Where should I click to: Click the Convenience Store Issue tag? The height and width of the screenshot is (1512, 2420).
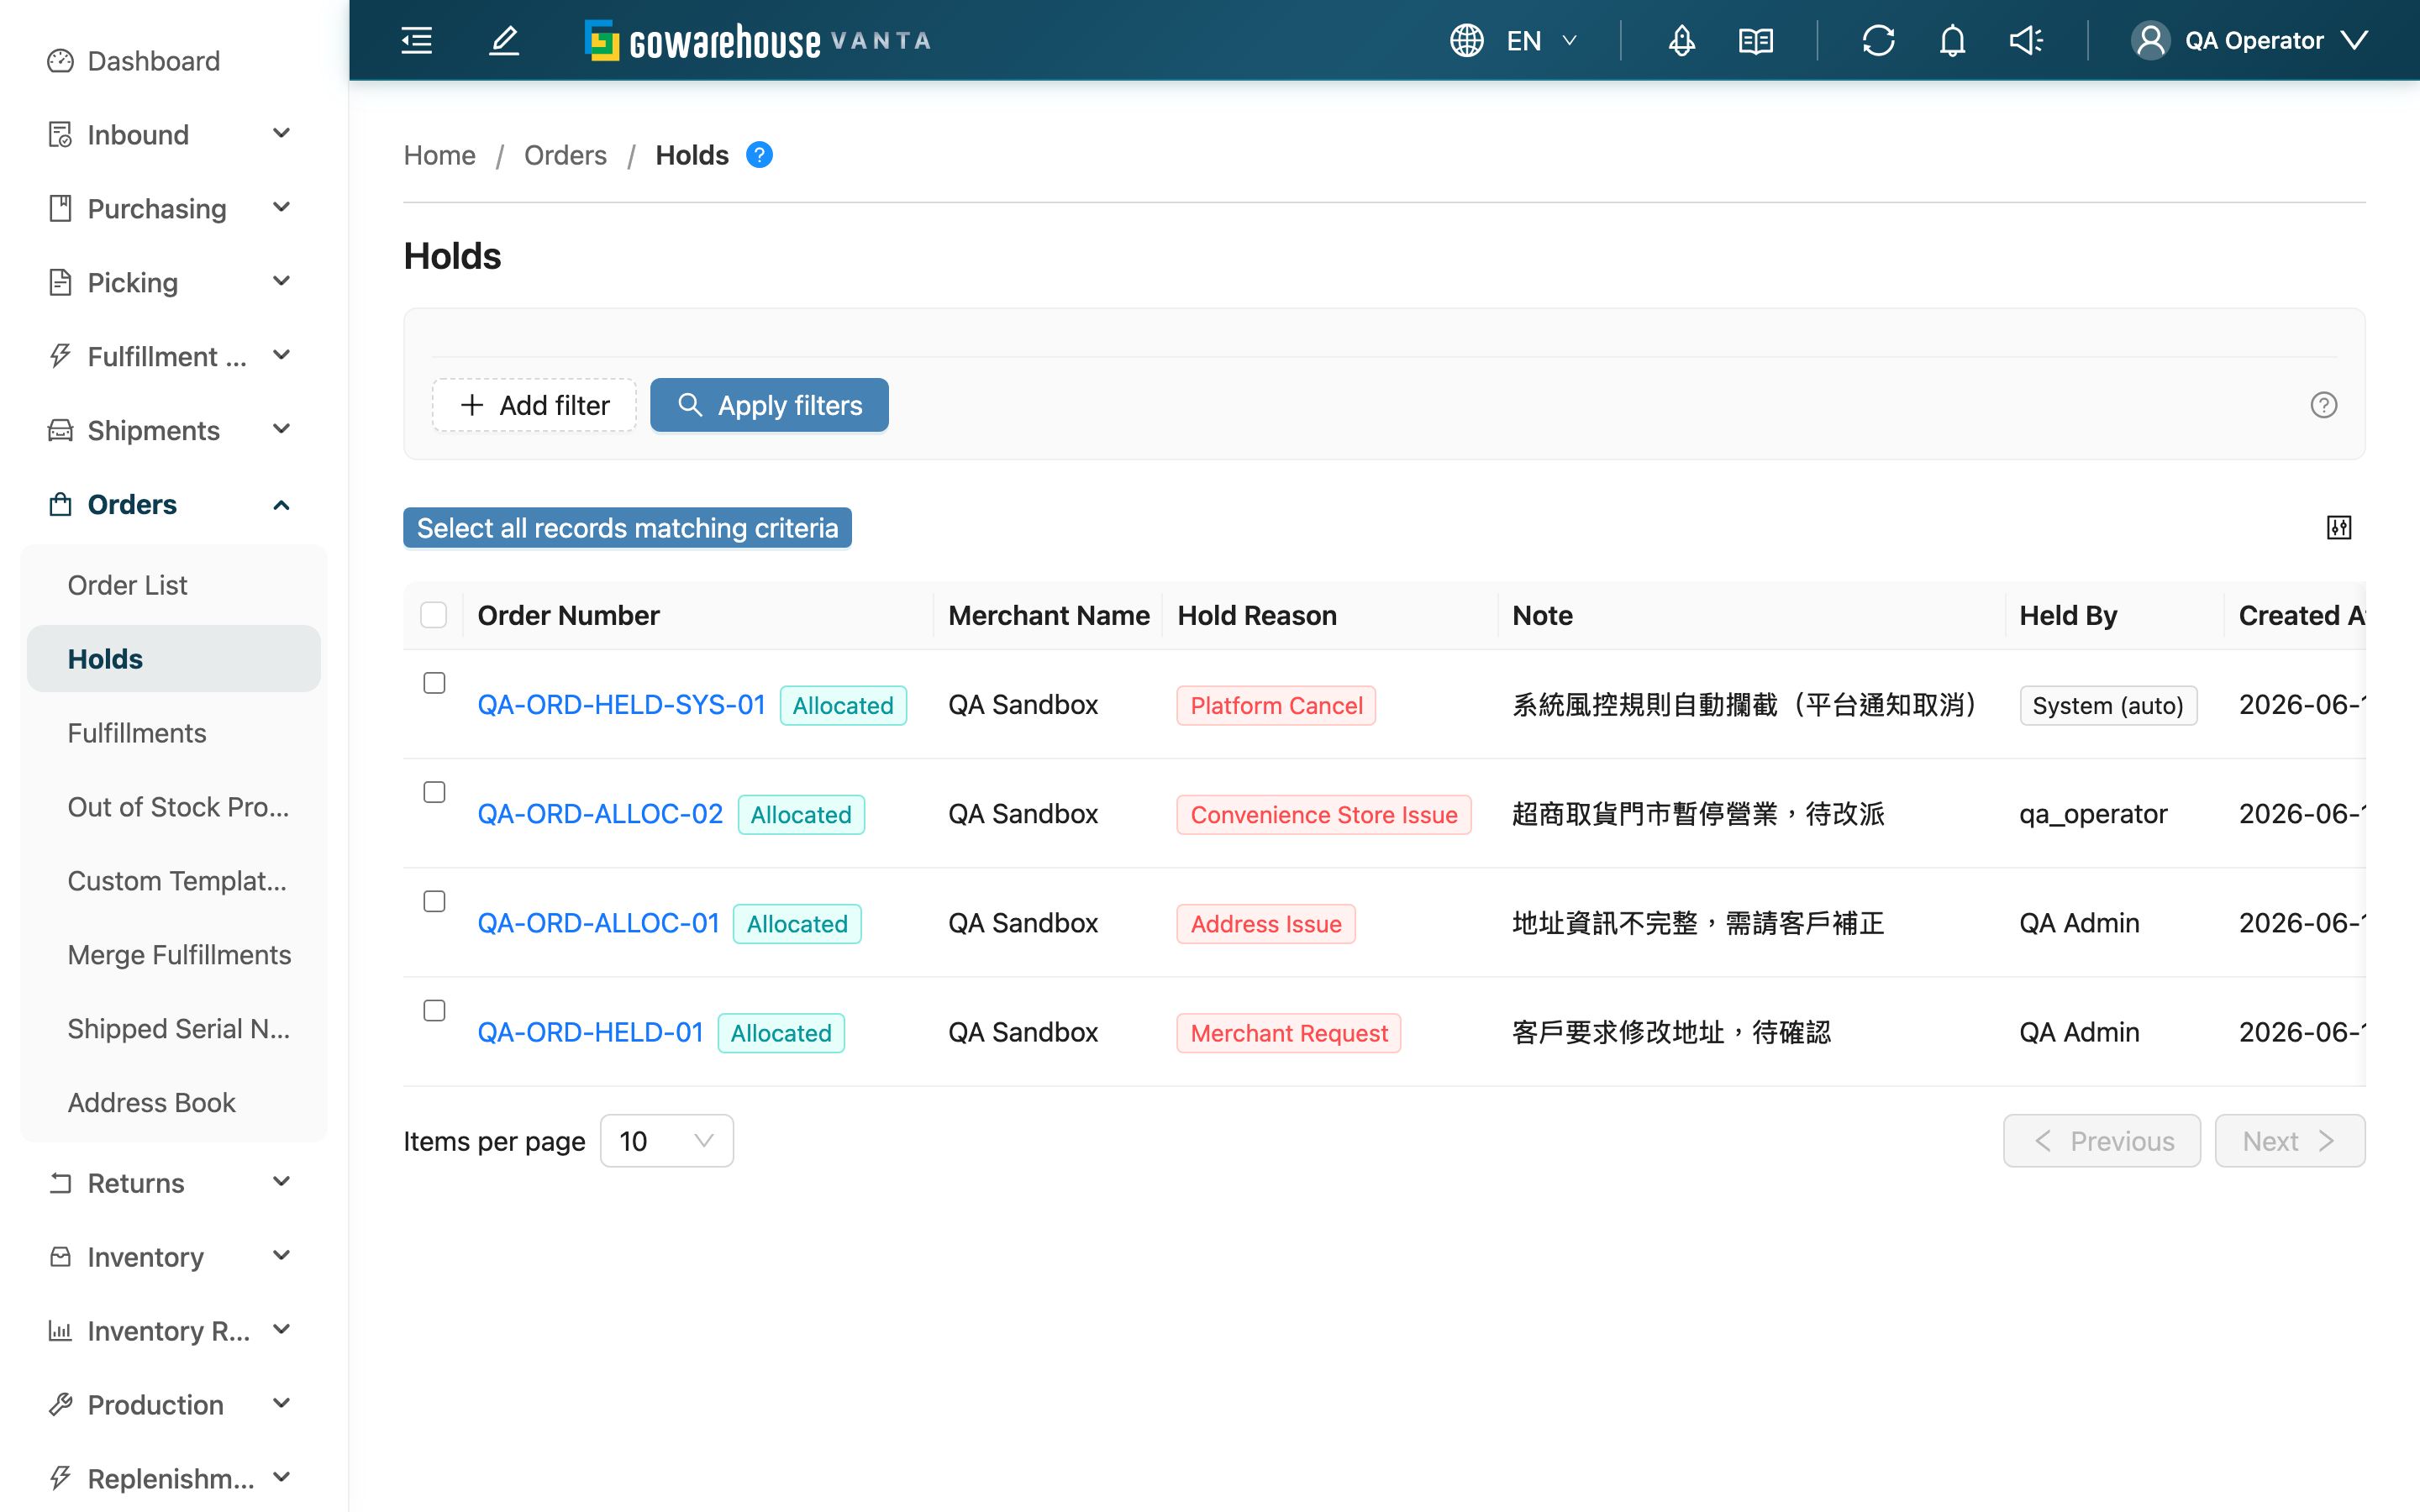coord(1324,814)
